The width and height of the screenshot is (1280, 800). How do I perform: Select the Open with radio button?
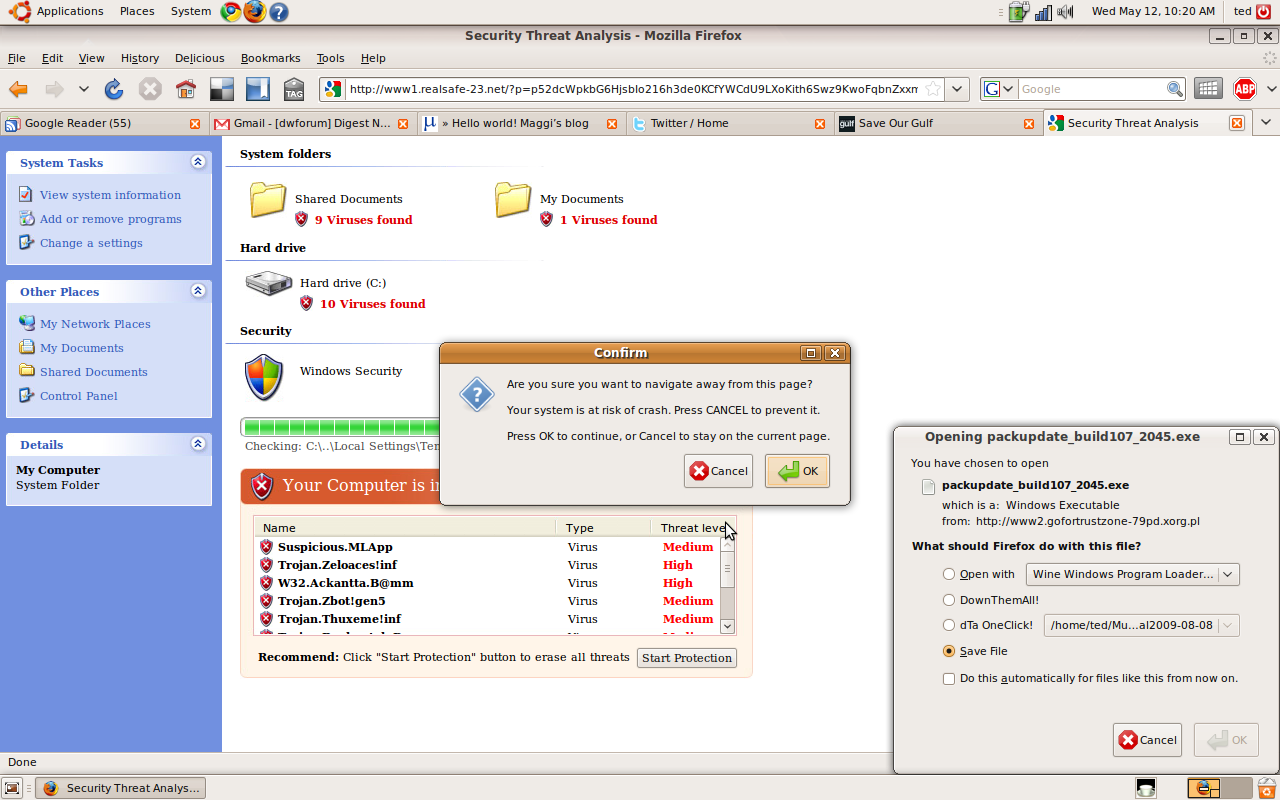pos(949,574)
